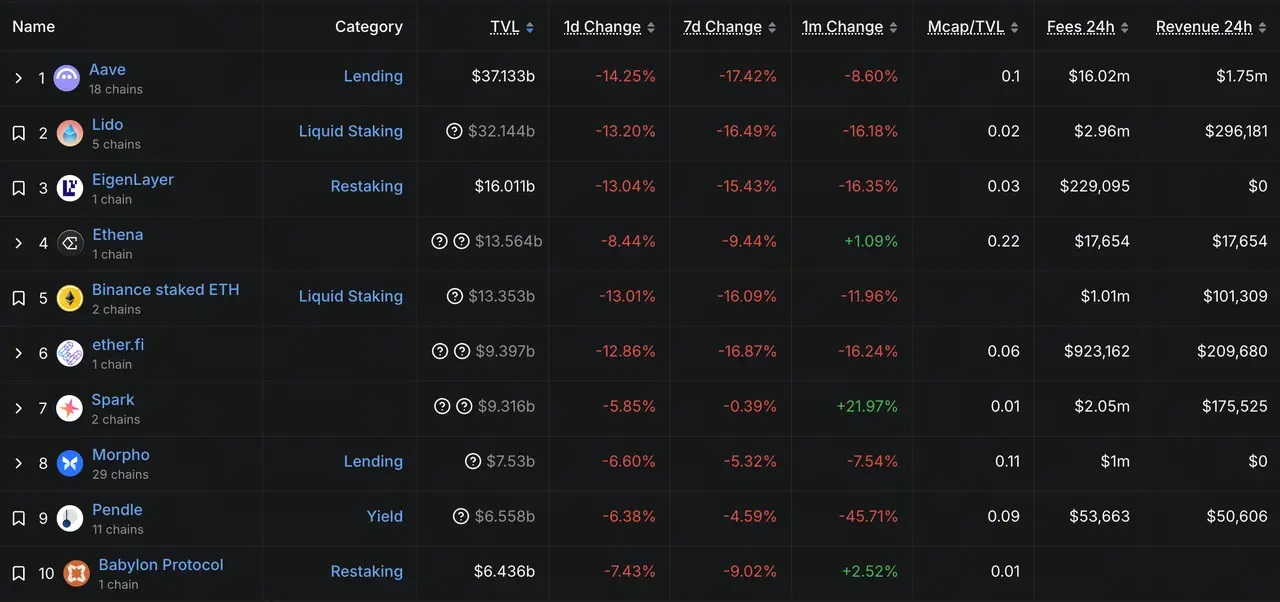Expand the Ethena row chevron
Image resolution: width=1280 pixels, height=602 pixels.
tap(18, 243)
